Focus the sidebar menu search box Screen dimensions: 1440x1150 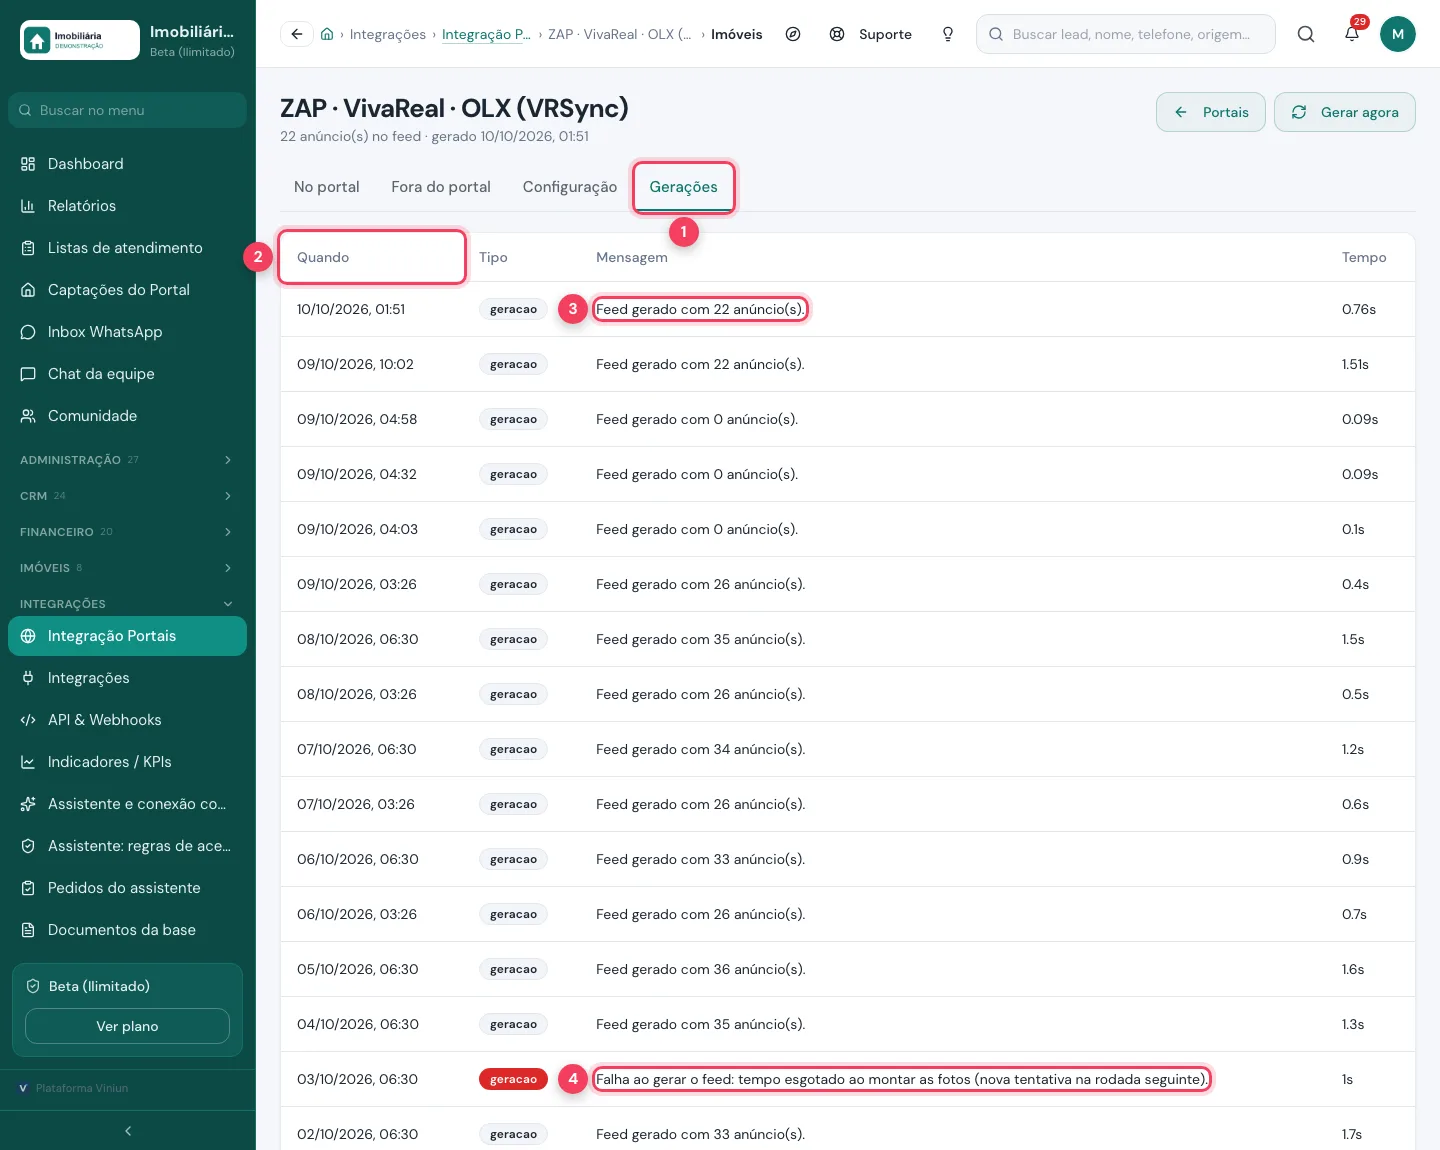coord(127,110)
